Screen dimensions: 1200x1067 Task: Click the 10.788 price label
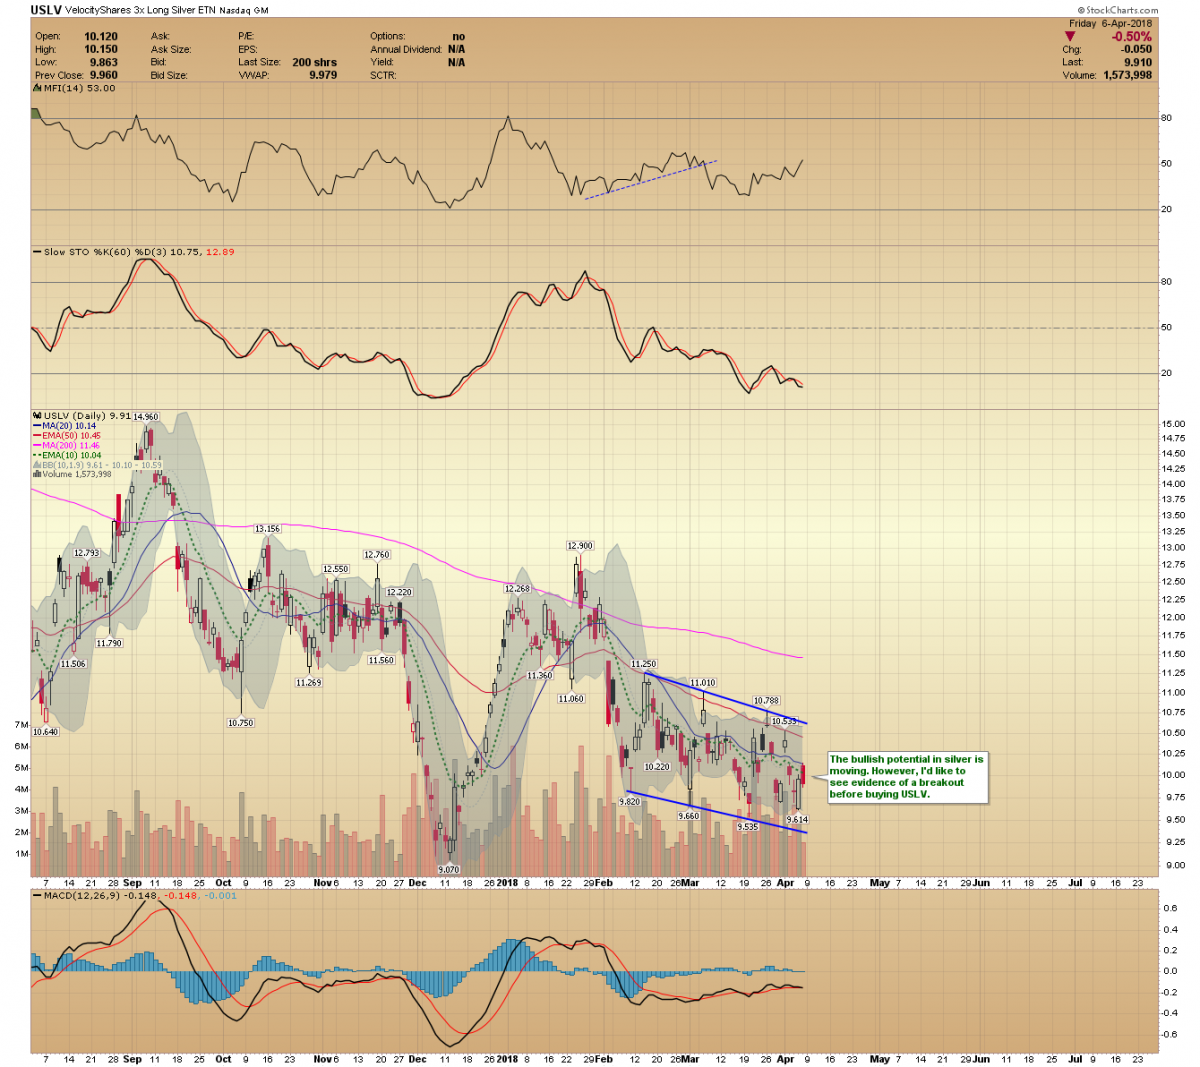766,701
